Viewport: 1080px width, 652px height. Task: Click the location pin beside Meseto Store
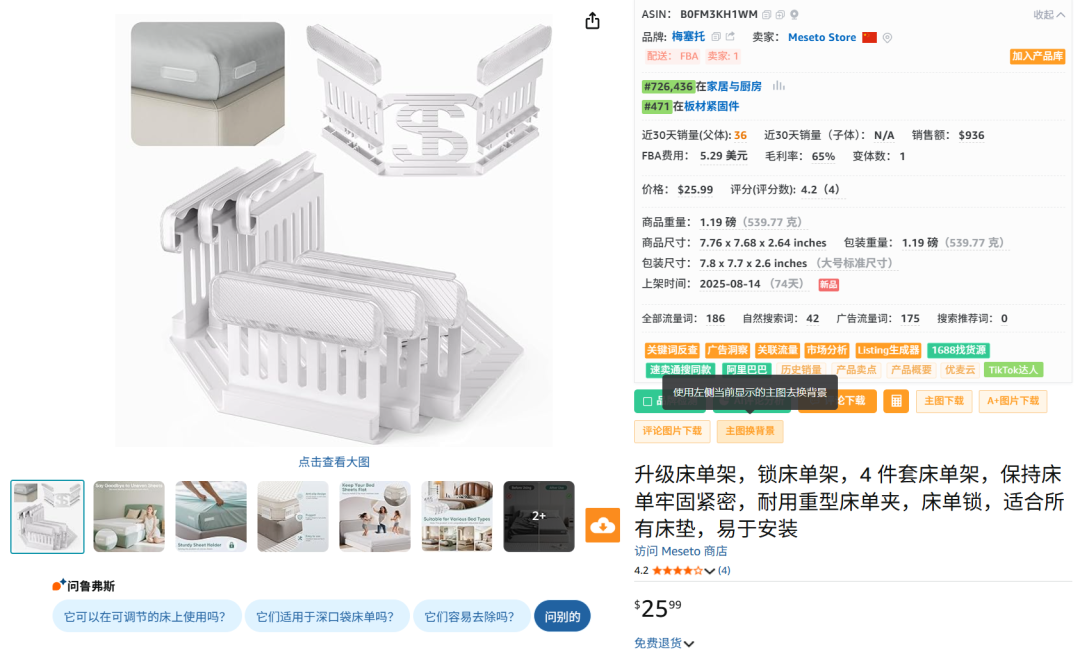click(887, 38)
